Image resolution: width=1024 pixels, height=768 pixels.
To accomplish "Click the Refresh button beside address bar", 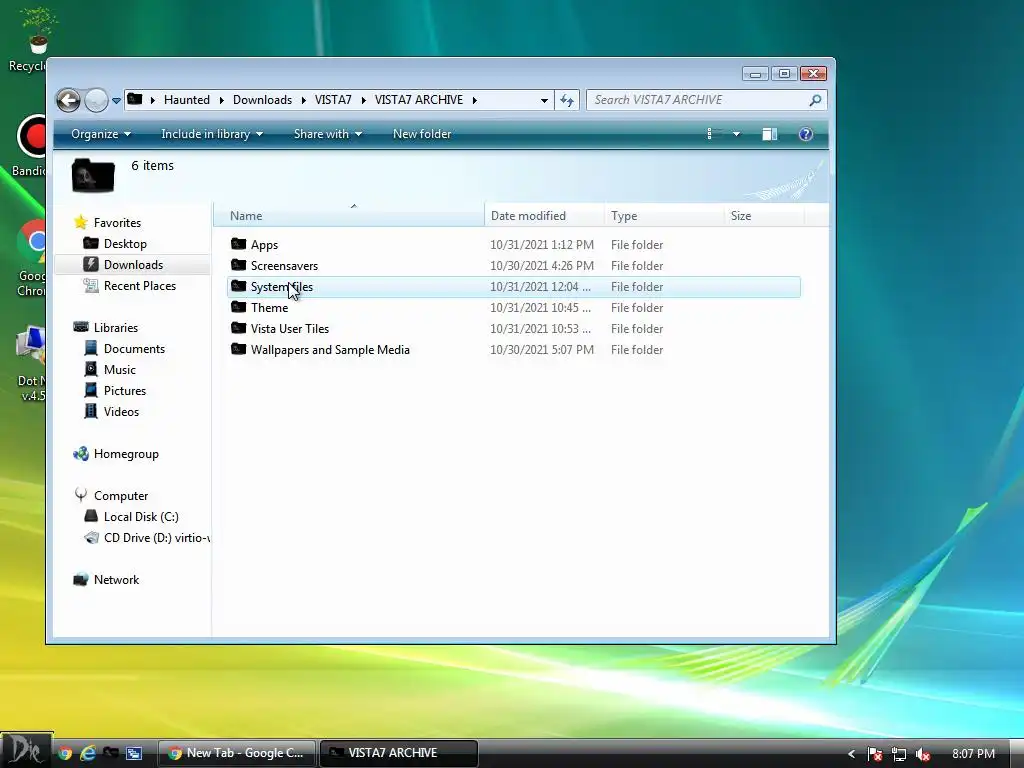I will point(567,101).
